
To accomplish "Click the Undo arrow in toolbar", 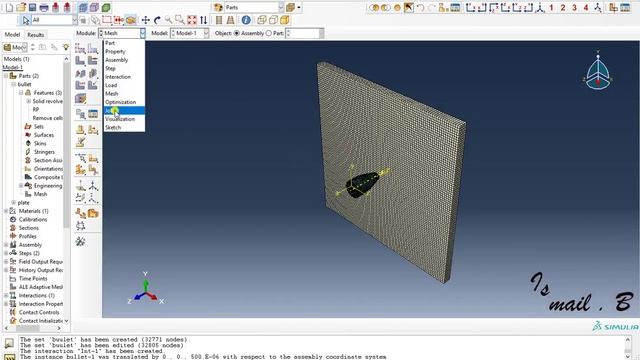I will (420, 7).
